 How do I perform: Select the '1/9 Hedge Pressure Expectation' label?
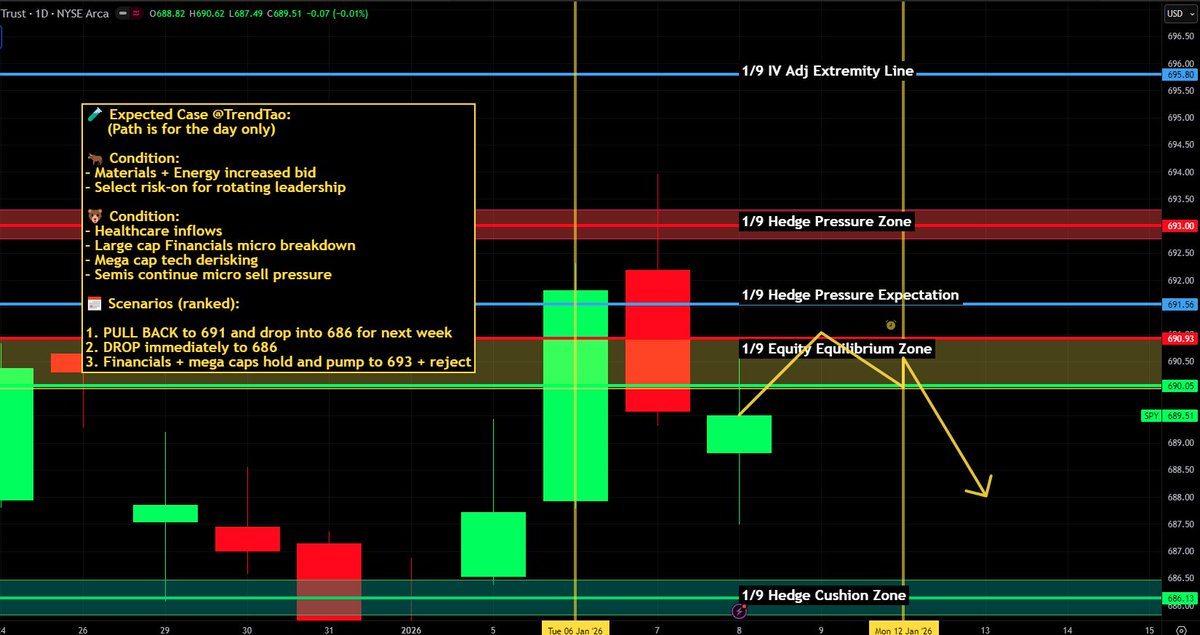850,295
